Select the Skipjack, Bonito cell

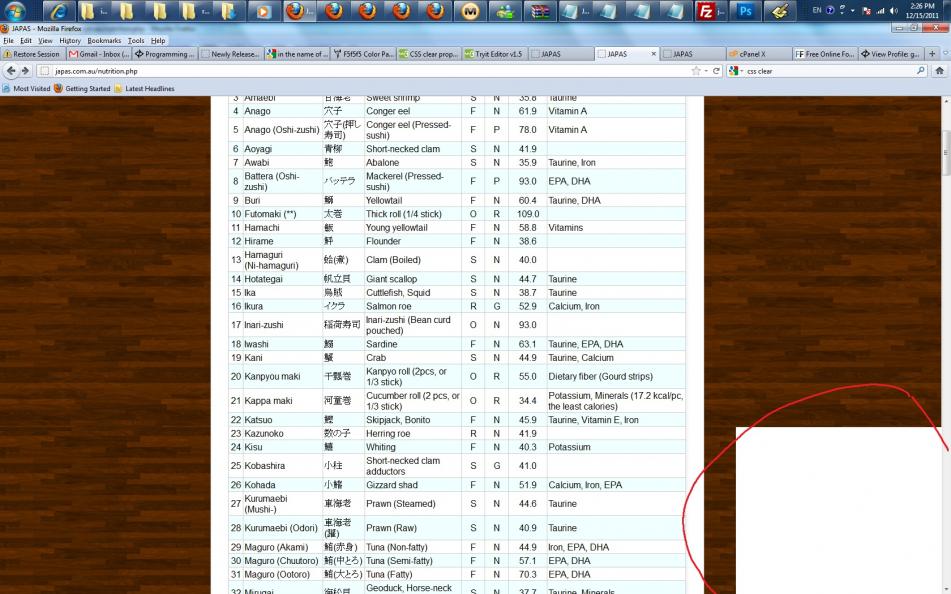(412, 420)
